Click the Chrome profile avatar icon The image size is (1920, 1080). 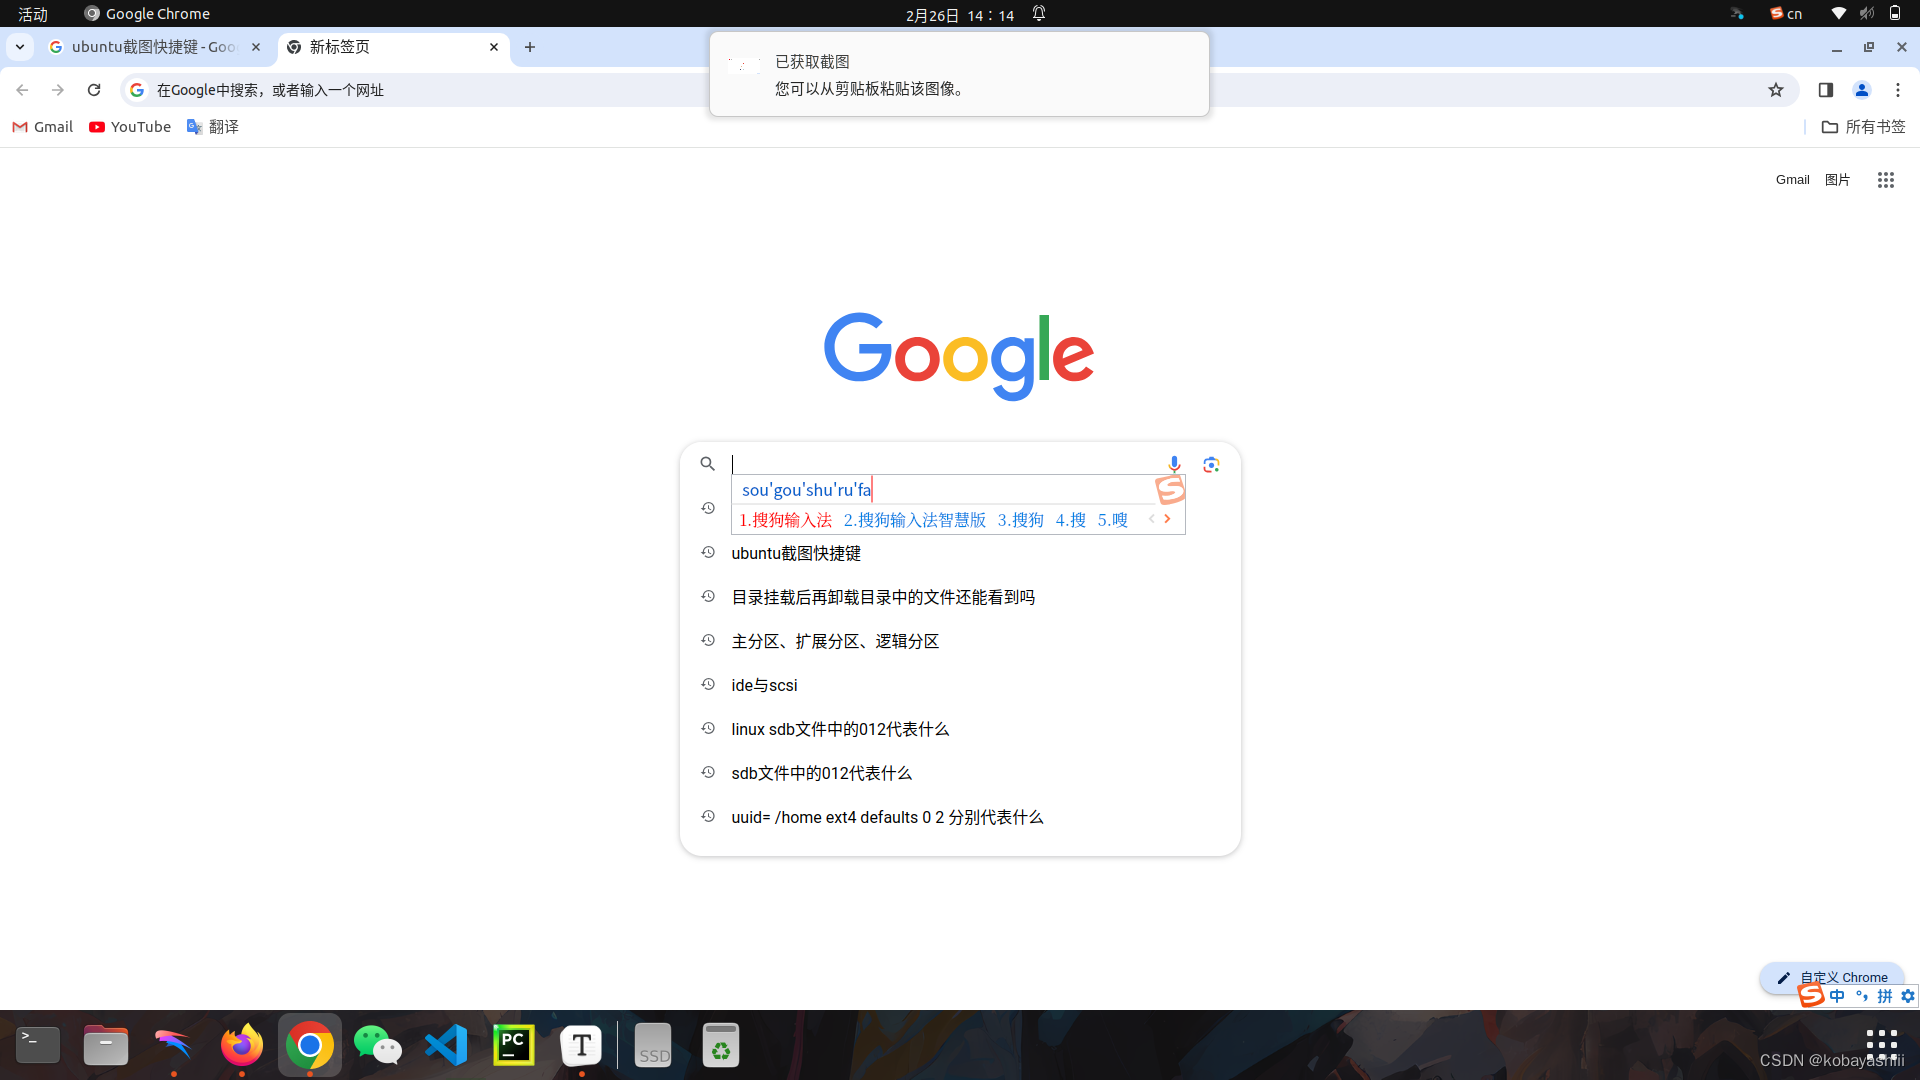click(1861, 90)
